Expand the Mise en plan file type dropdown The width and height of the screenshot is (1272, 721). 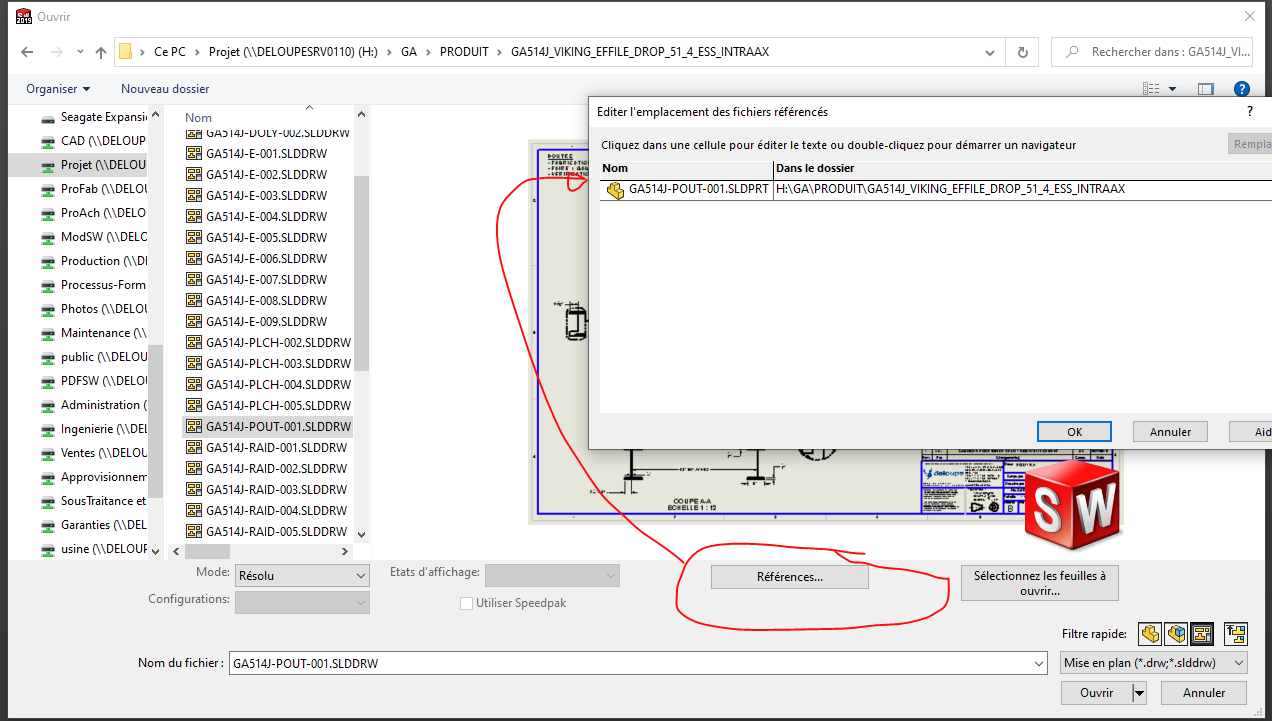pyautogui.click(x=1153, y=663)
